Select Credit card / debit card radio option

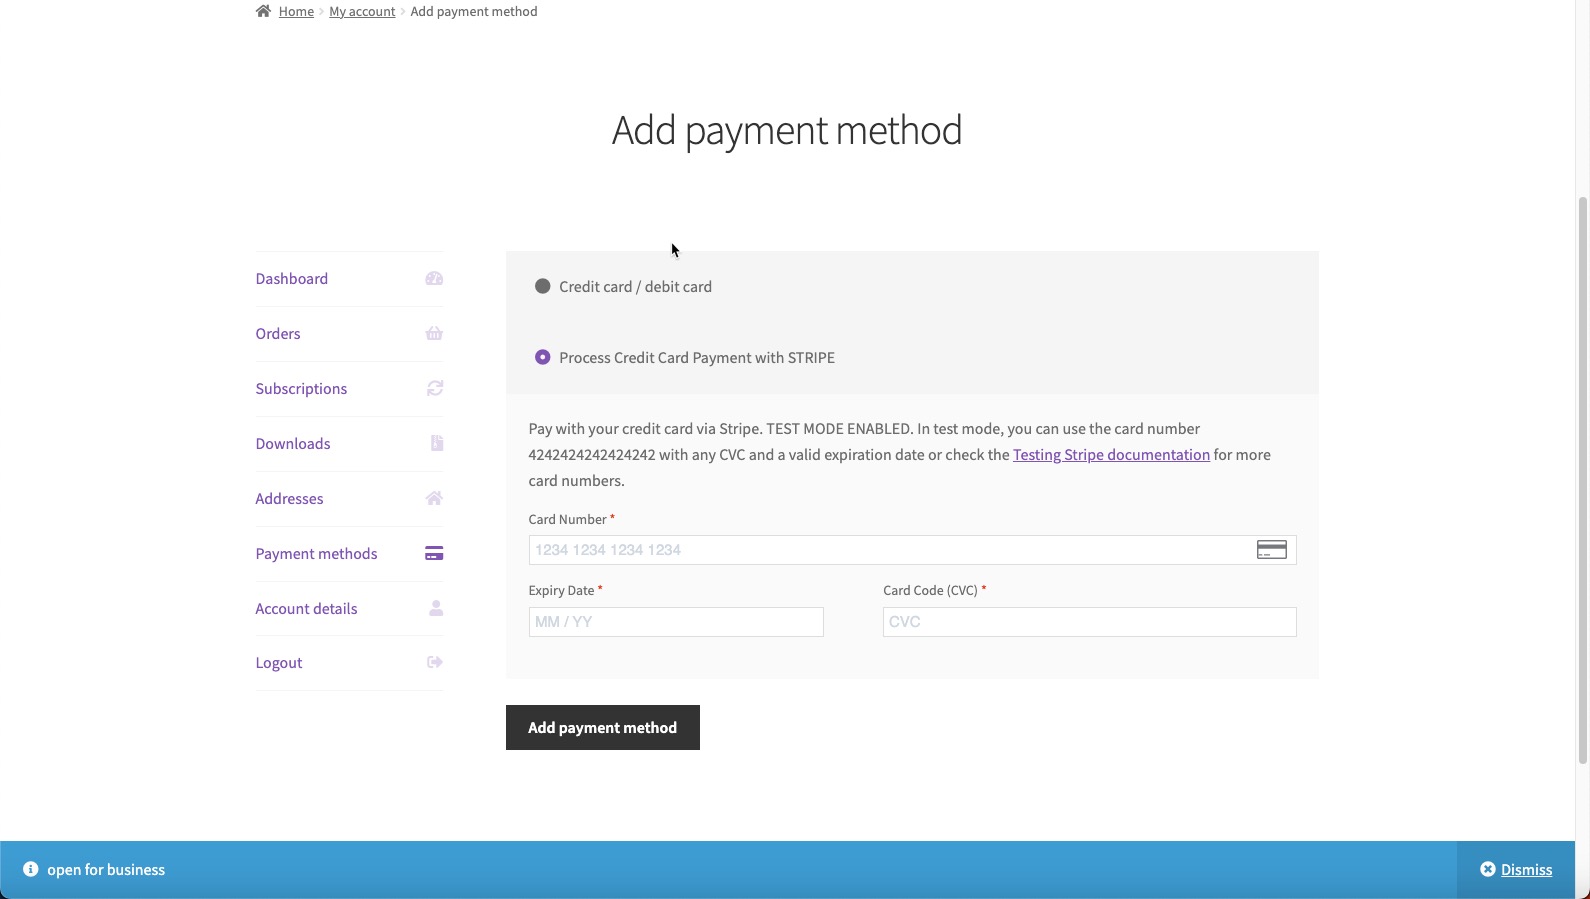pyautogui.click(x=542, y=286)
